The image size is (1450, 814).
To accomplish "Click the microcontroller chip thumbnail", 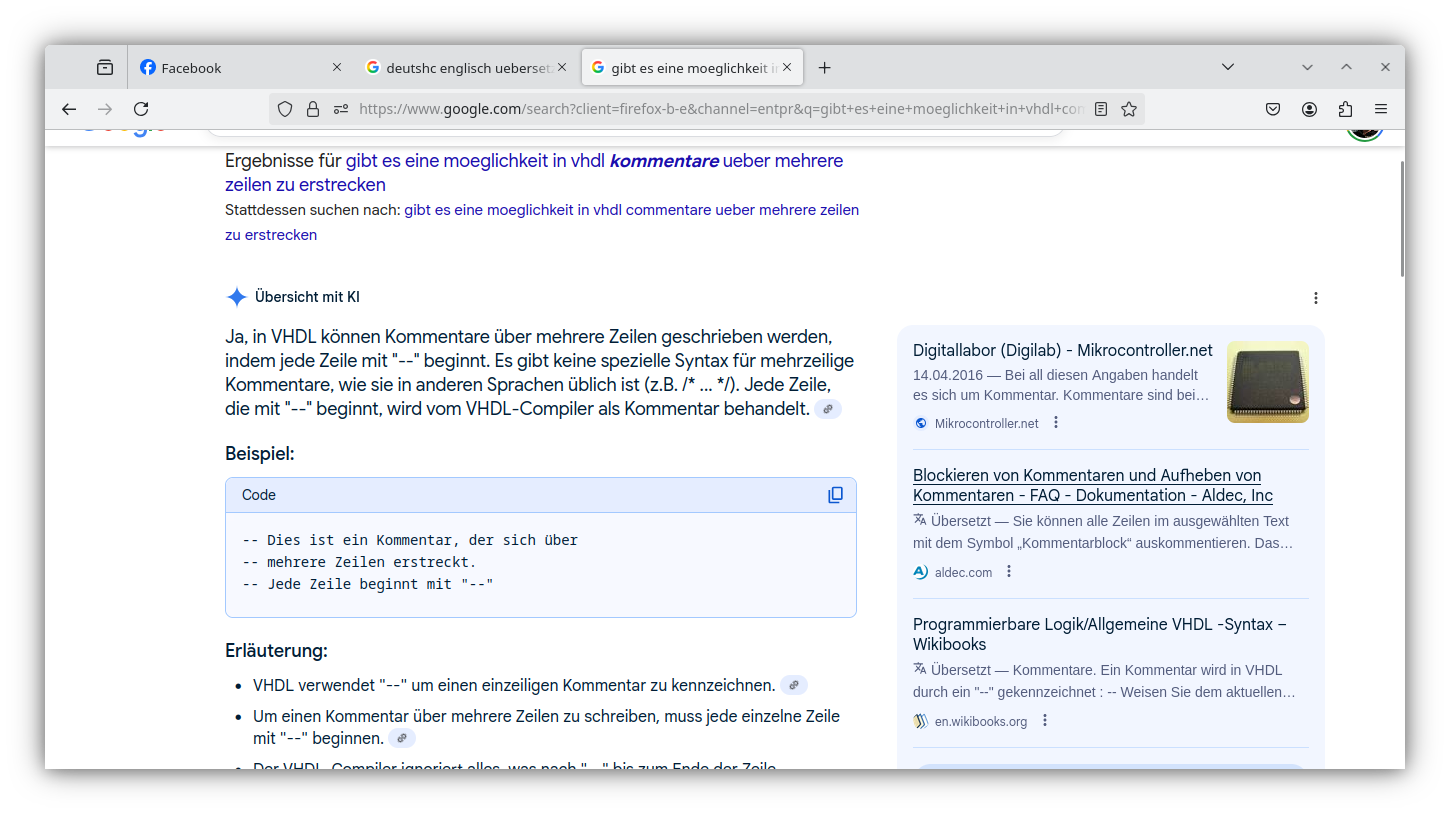I will point(1267,382).
